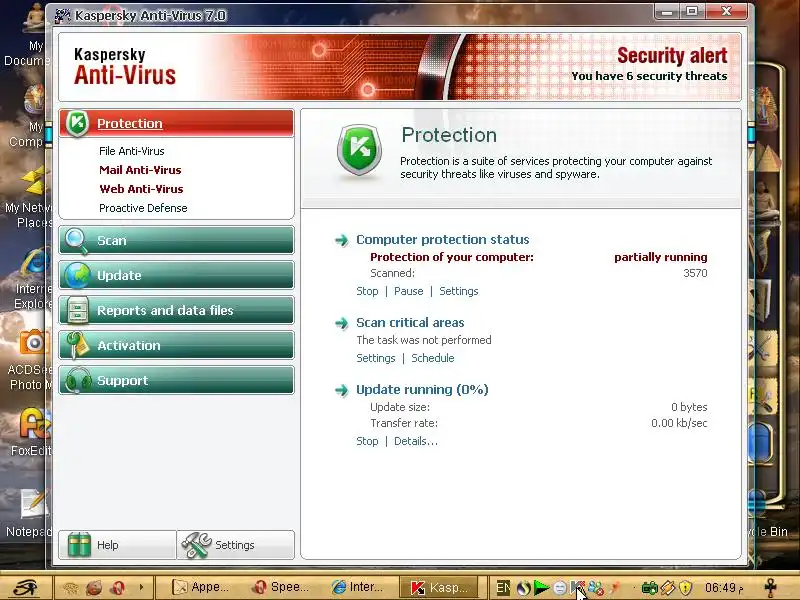Image resolution: width=800 pixels, height=600 pixels.
Task: Click the ankh icon at the taskbar end
Action: 771,587
